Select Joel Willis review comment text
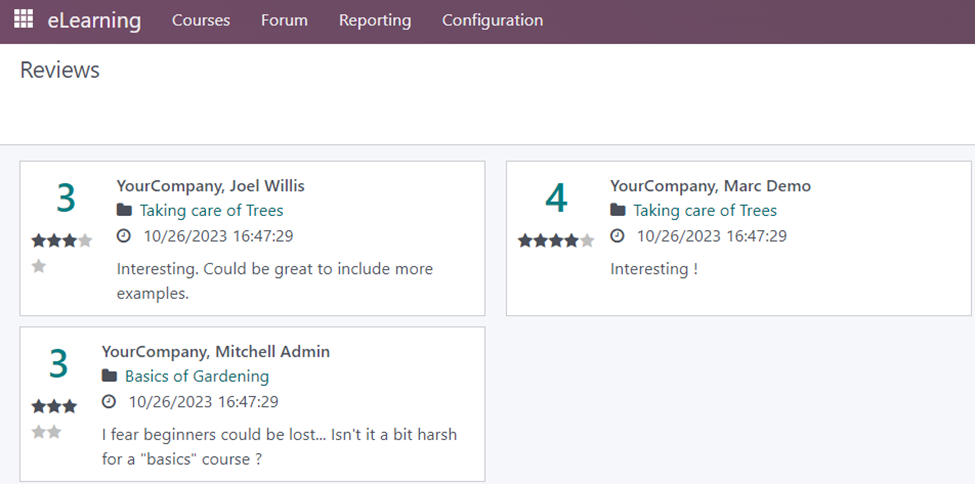 [274, 281]
